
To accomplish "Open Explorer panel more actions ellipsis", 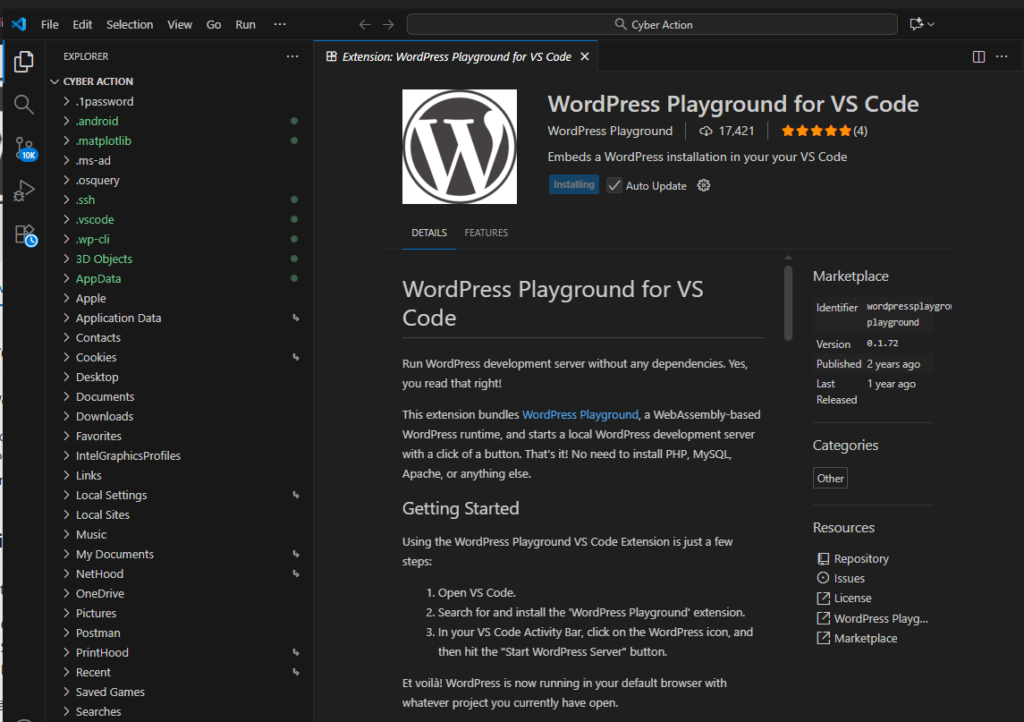I will point(292,57).
